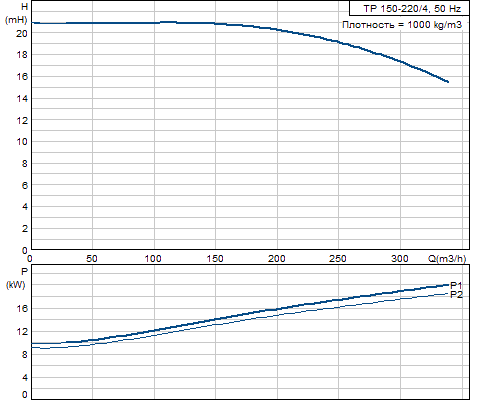This screenshot has height=400, width=500.
Task: Click the Q(m3/h) axis label
Action: (x=447, y=258)
